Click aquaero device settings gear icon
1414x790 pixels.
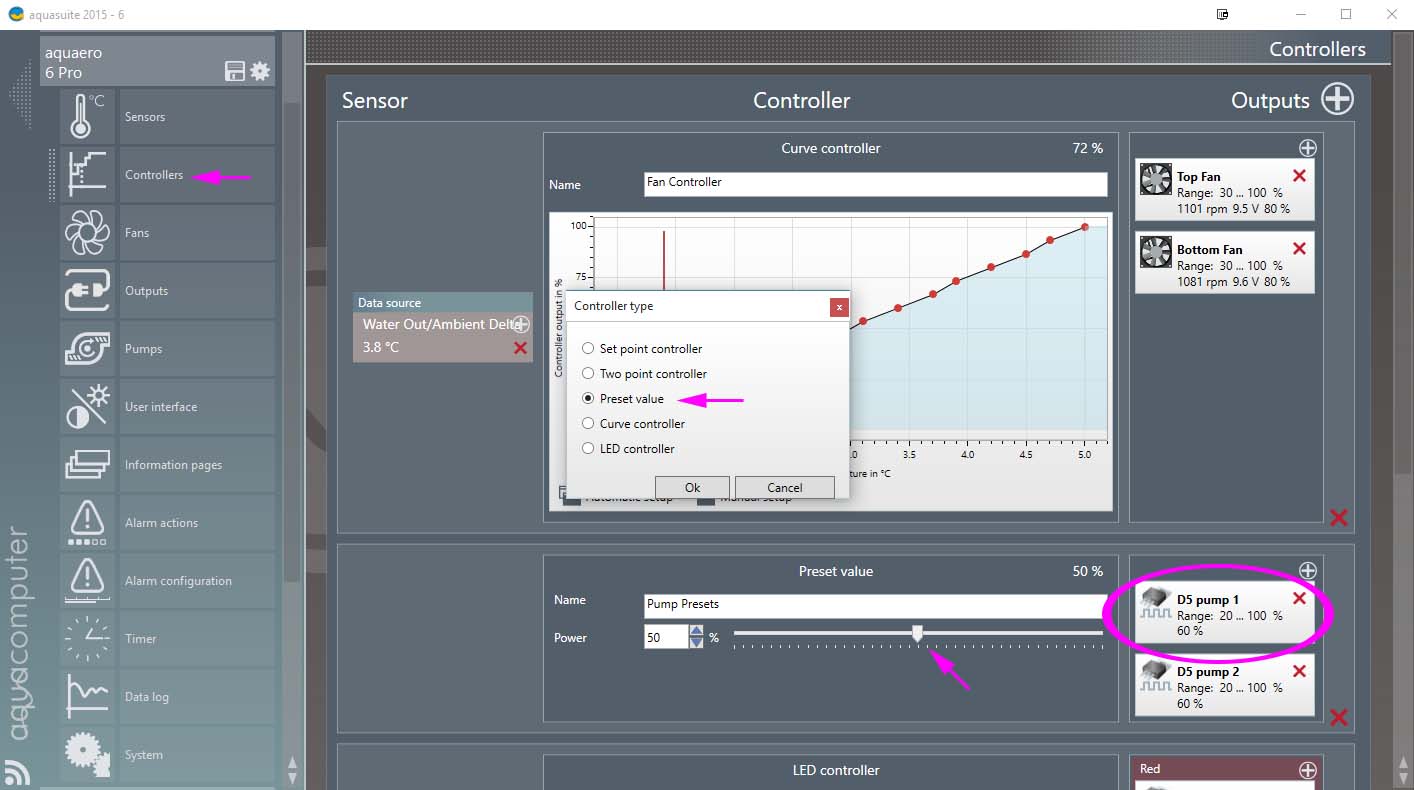pos(260,71)
